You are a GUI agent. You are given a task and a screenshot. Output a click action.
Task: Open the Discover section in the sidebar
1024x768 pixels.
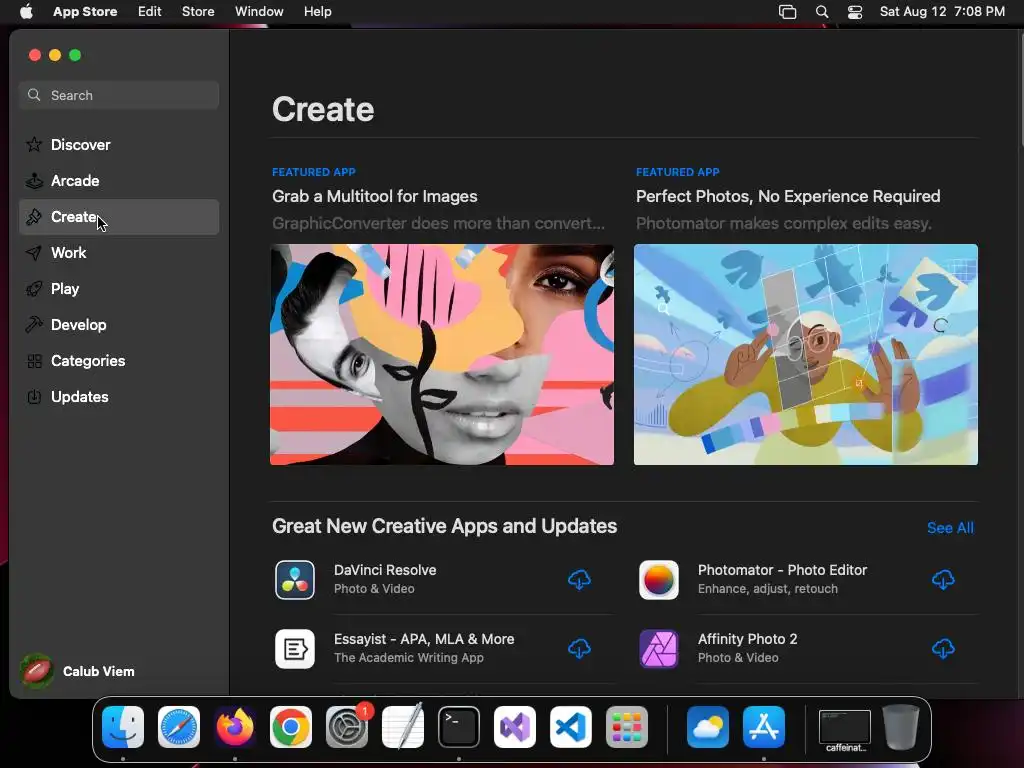(x=119, y=144)
